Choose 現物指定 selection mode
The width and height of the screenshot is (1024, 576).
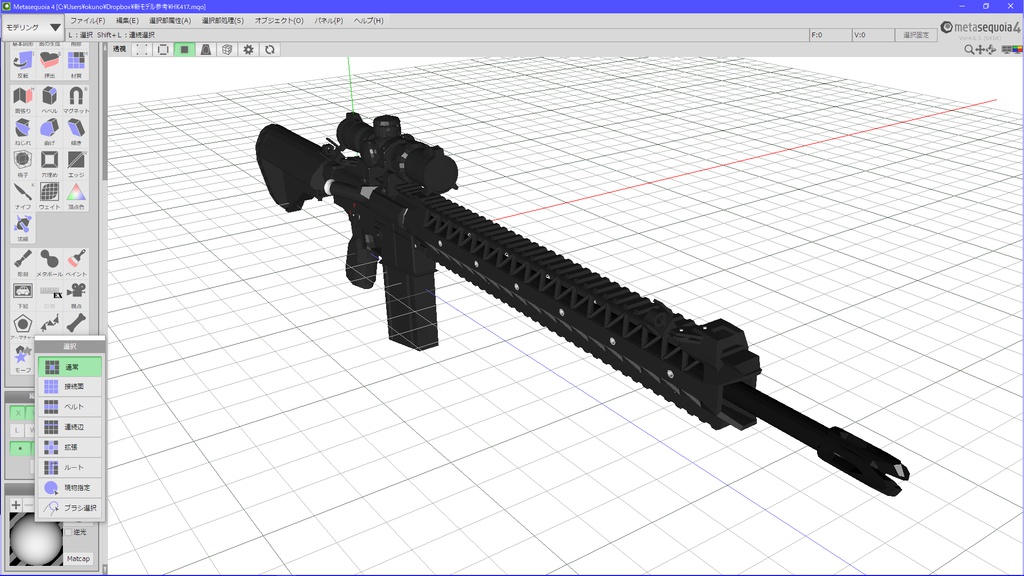[x=70, y=488]
